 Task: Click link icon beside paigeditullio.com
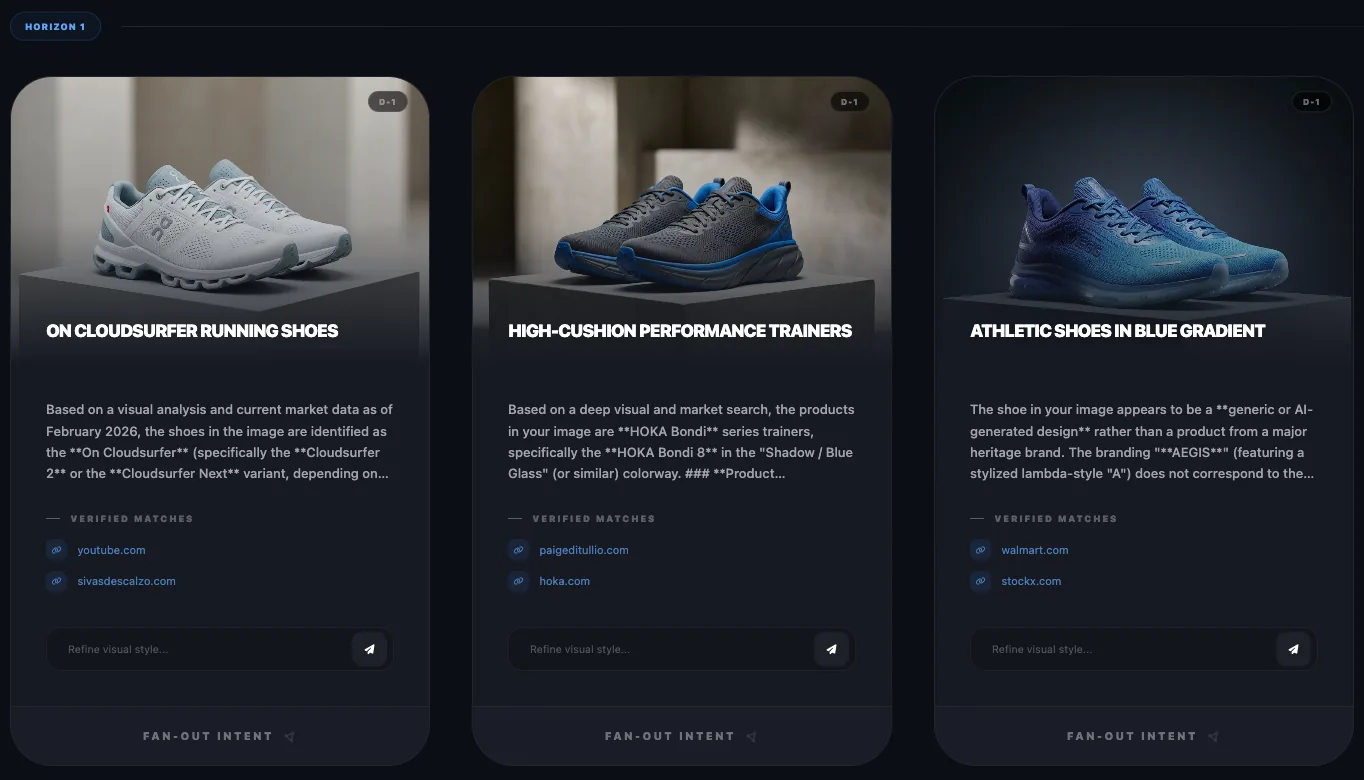[x=518, y=550]
